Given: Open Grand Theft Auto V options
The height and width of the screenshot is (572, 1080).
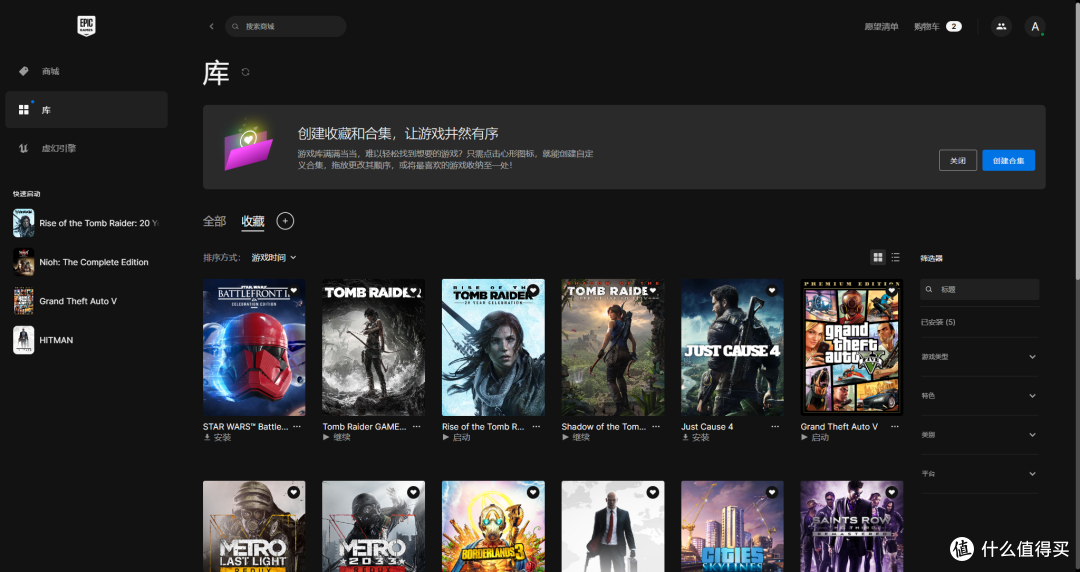Looking at the screenshot, I should [895, 427].
